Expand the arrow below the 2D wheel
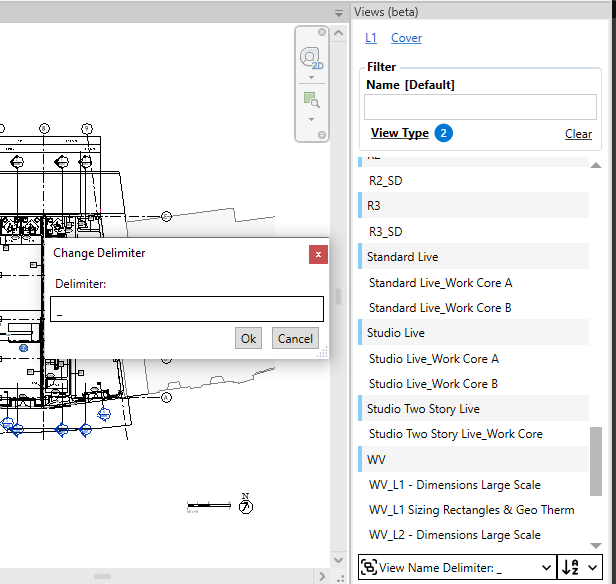The width and height of the screenshot is (616, 584). [x=311, y=77]
